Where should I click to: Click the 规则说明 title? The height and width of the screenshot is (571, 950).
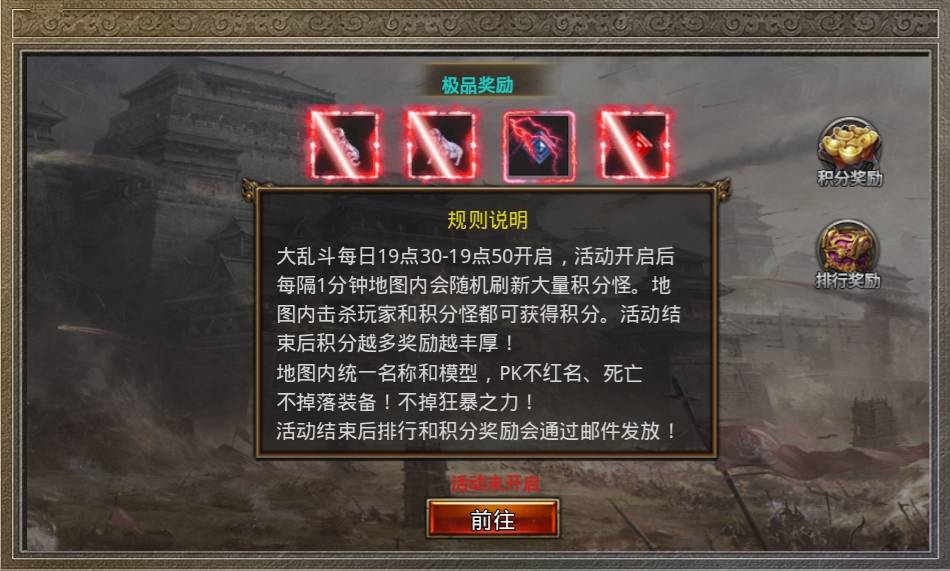[487, 220]
